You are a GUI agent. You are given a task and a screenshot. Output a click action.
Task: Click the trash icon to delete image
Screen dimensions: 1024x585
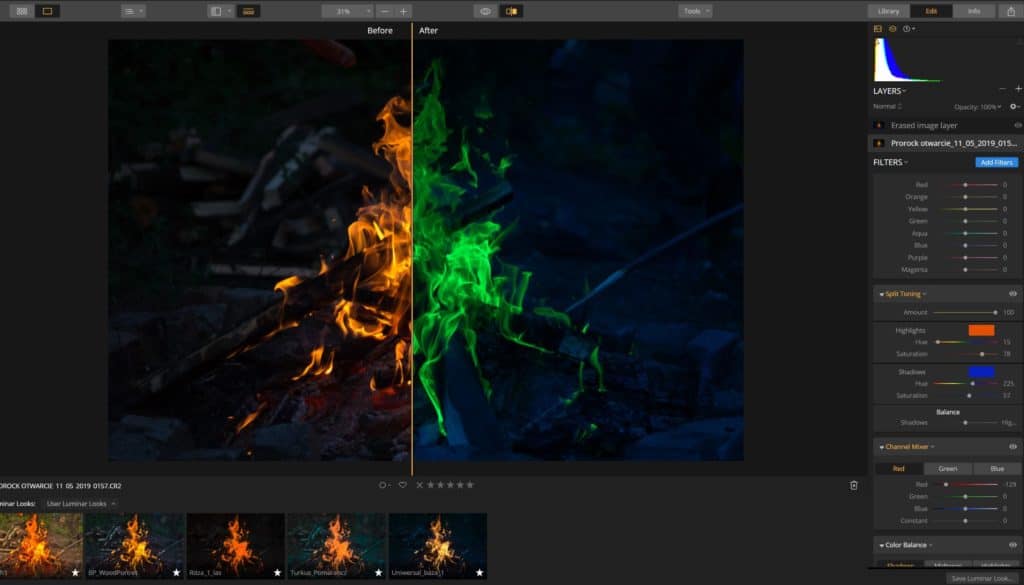pyautogui.click(x=854, y=484)
